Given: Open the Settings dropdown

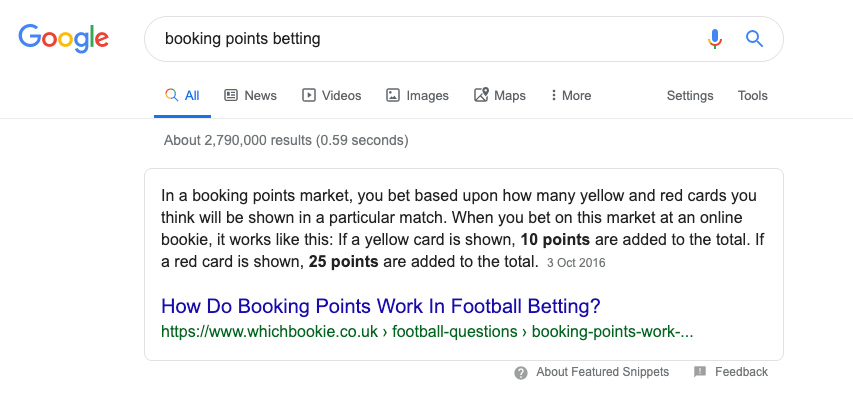Looking at the screenshot, I should coord(690,96).
